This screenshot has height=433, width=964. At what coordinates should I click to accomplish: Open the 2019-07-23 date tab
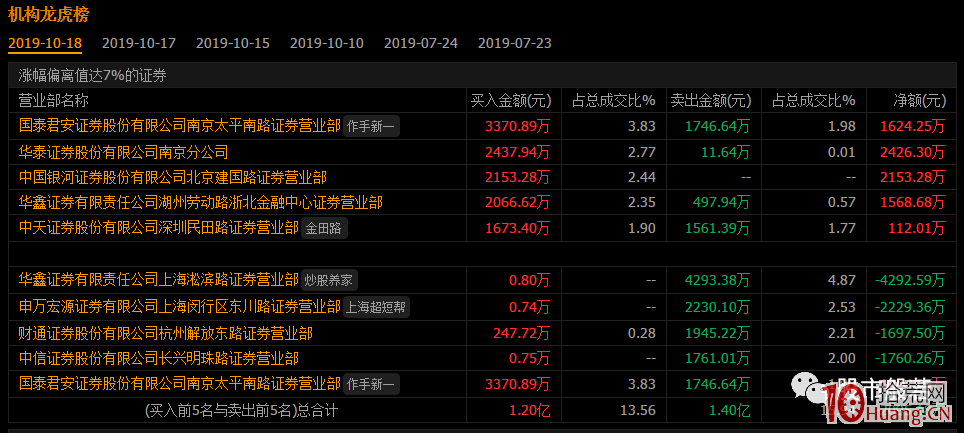[515, 43]
